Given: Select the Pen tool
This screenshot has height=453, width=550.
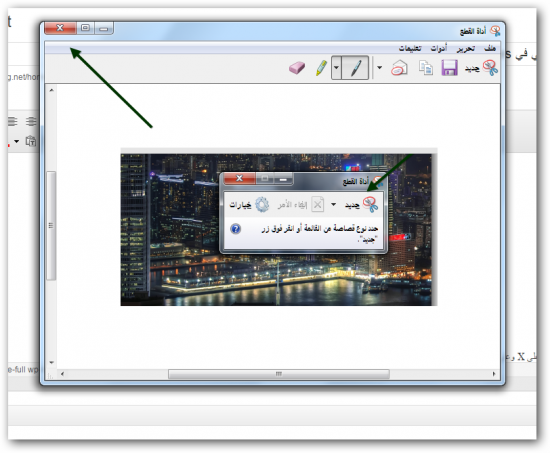Looking at the screenshot, I should (355, 68).
